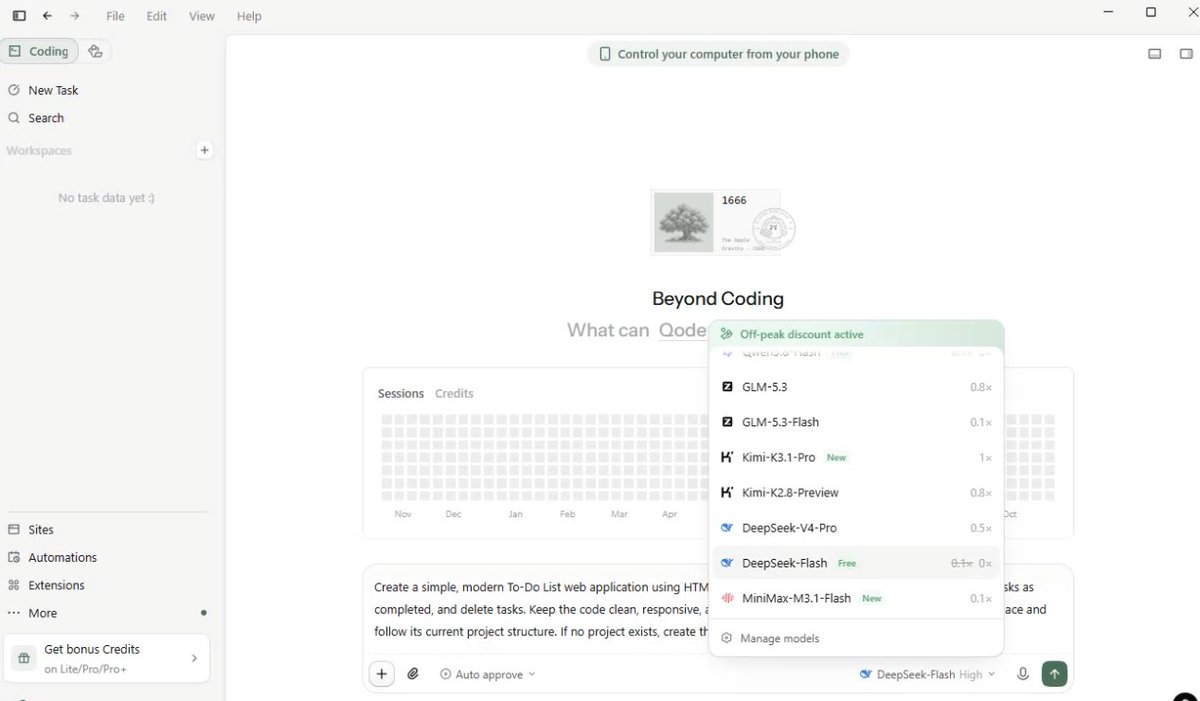Open the DeepSeek-Flash High model dropdown
1200x701 pixels.
[927, 674]
